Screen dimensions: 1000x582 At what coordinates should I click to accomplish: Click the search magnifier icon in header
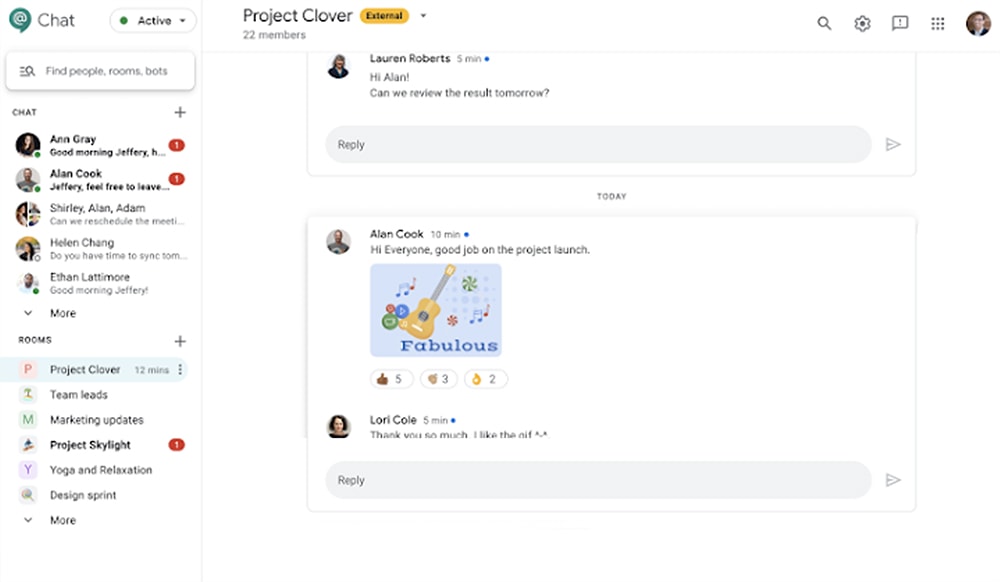point(824,24)
